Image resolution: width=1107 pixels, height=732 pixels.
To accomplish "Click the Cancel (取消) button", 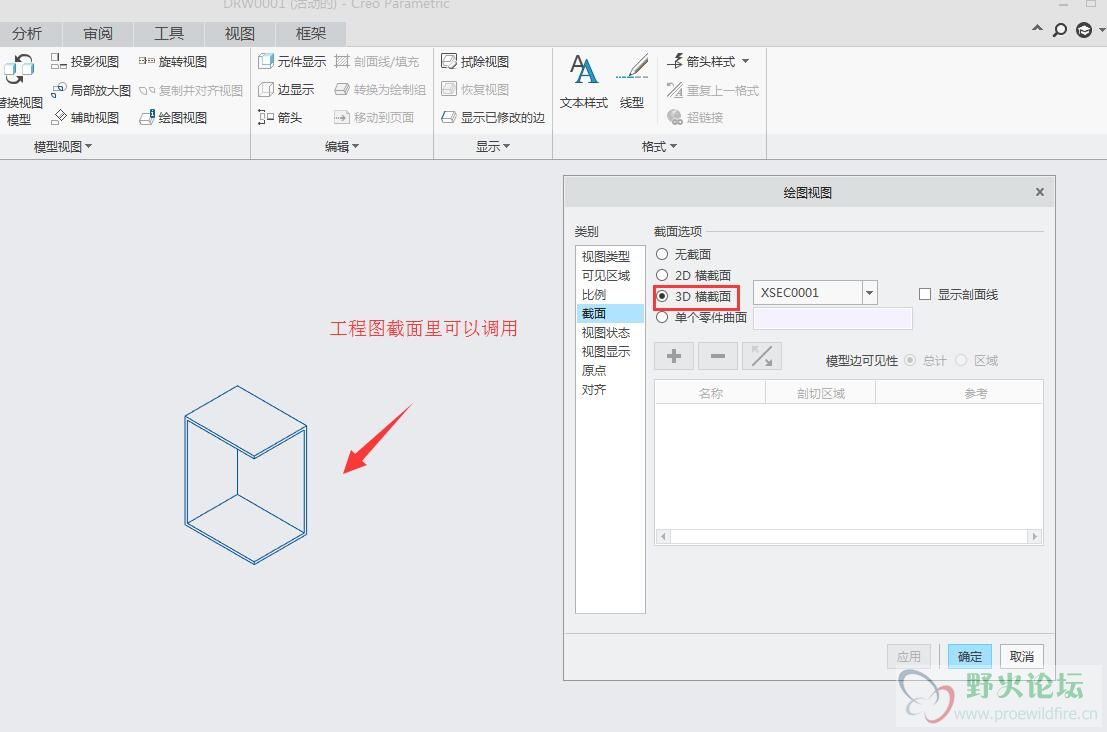I will (1022, 656).
